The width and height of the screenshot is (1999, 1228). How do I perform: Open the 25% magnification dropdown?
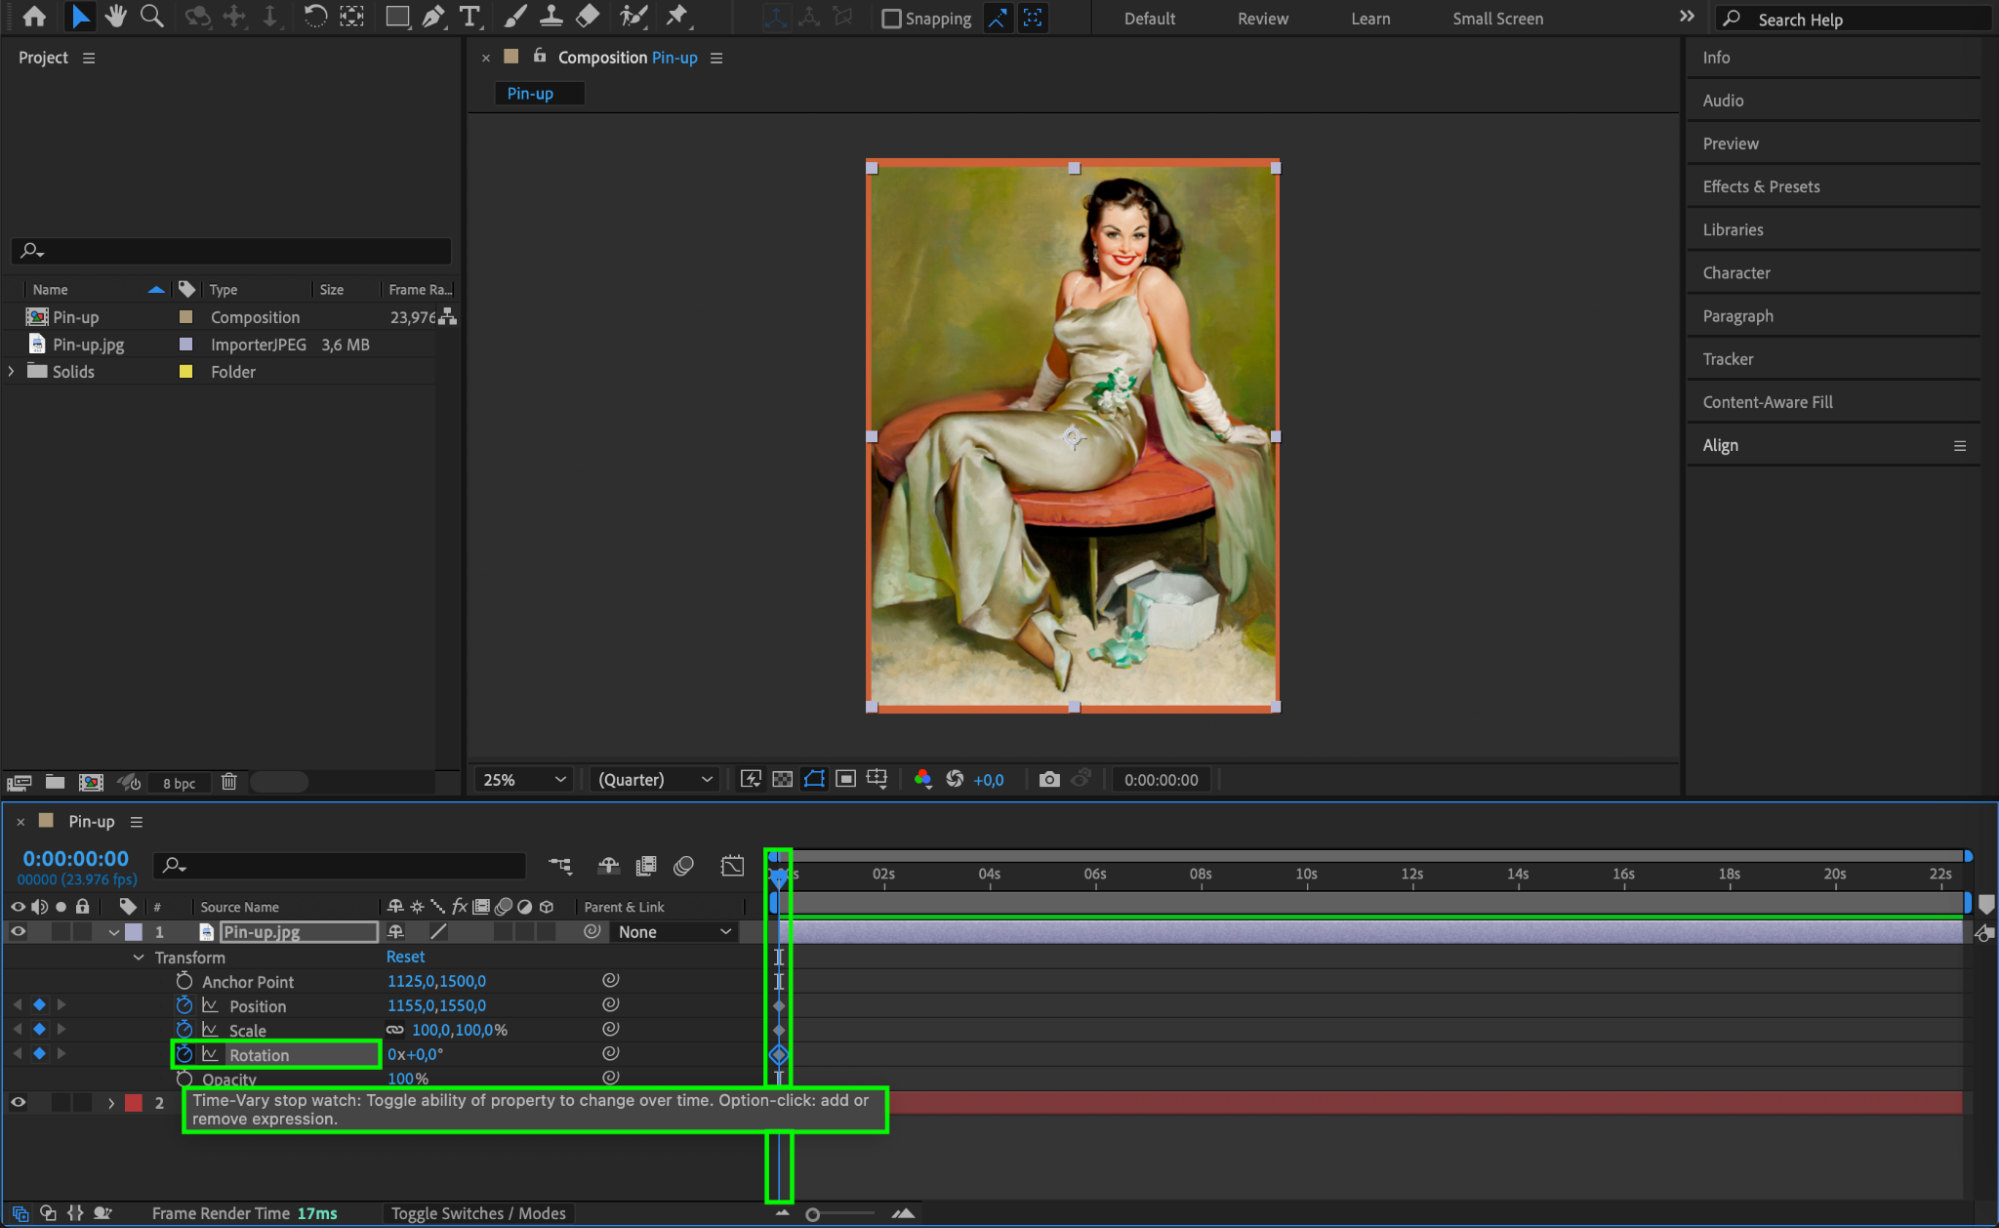524,779
